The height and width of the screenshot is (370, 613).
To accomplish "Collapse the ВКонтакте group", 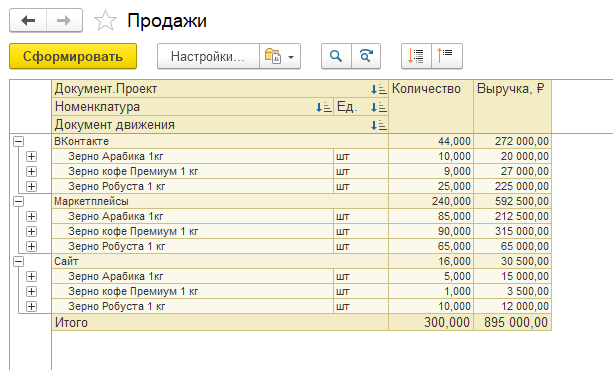I will point(18,142).
